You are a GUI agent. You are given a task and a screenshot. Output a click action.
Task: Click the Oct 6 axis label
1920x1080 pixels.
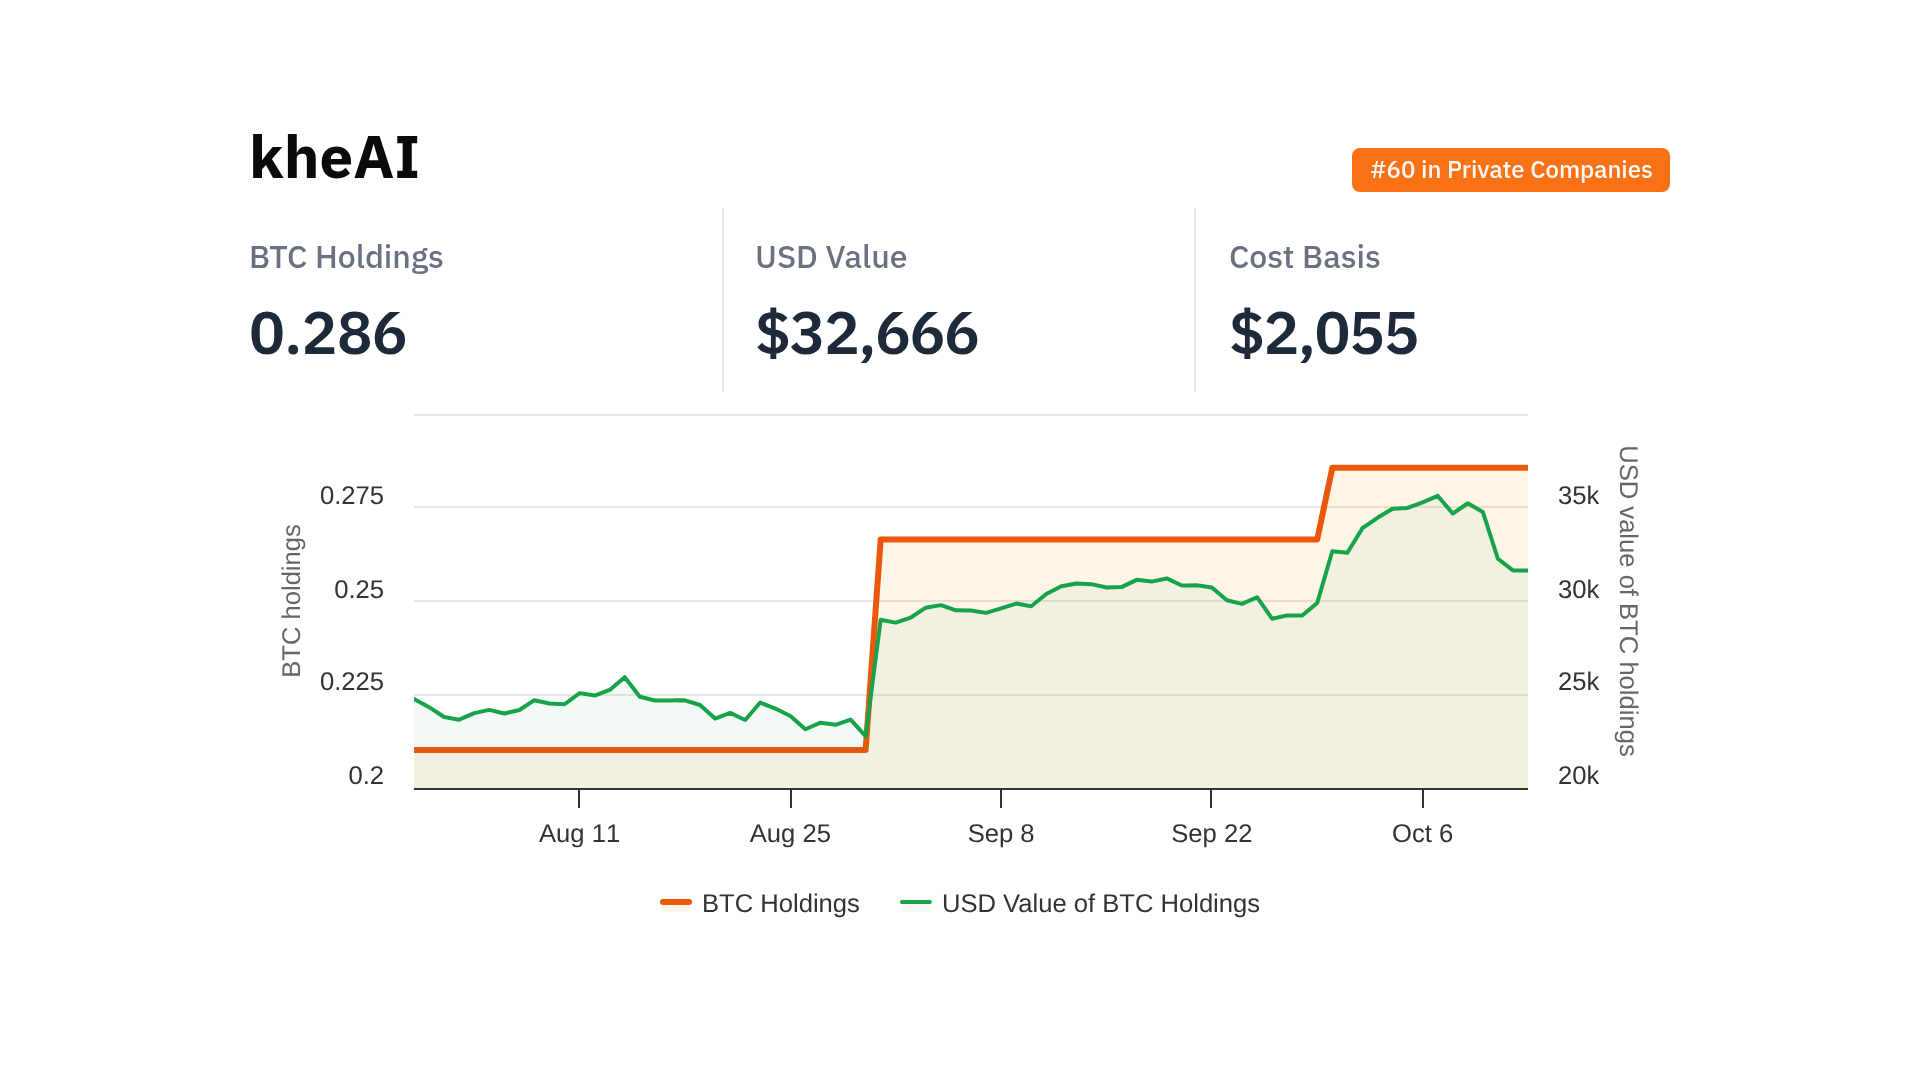coord(1422,833)
